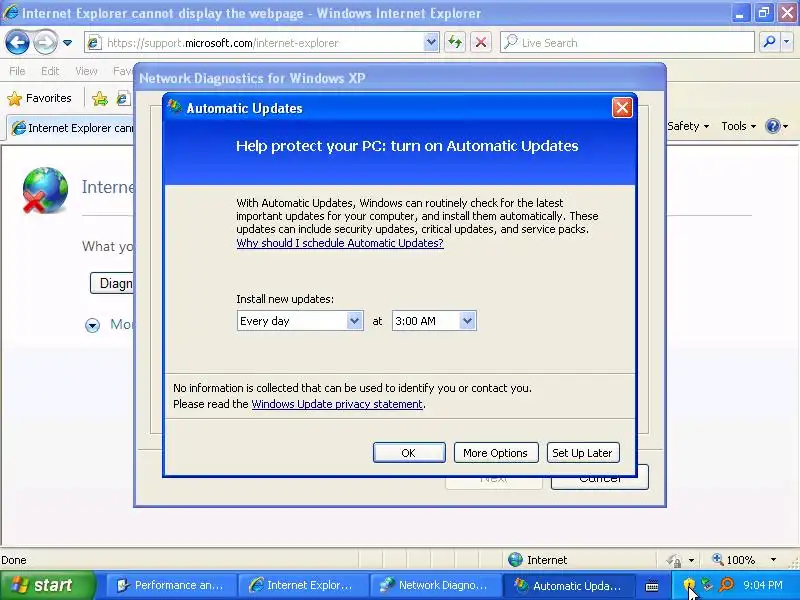This screenshot has width=800, height=600.
Task: Open the File menu in Internet Explorer
Action: click(x=17, y=71)
